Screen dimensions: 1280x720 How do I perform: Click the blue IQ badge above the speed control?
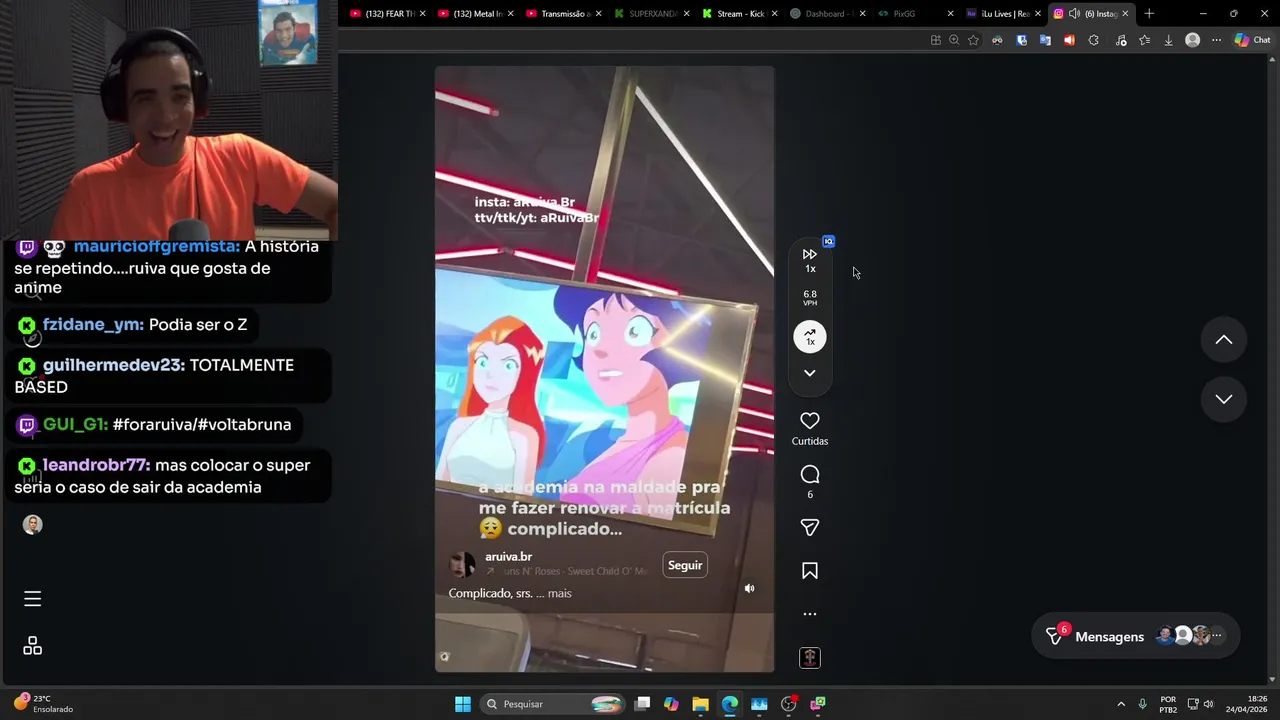[828, 241]
